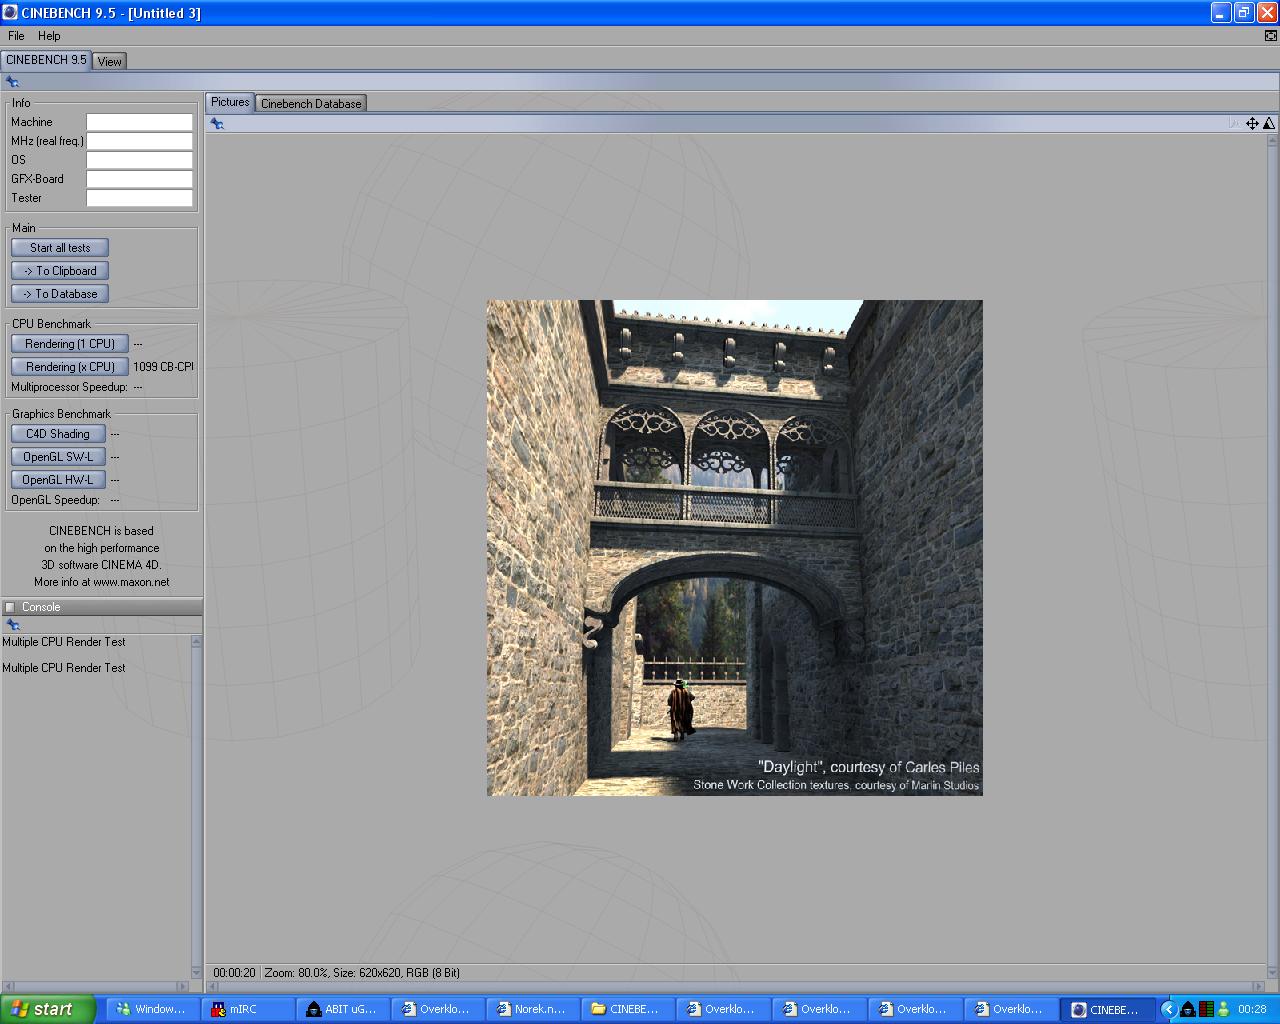Screen dimensions: 1280x1024
Task: Select the move picture tool icon
Action: [1252, 124]
